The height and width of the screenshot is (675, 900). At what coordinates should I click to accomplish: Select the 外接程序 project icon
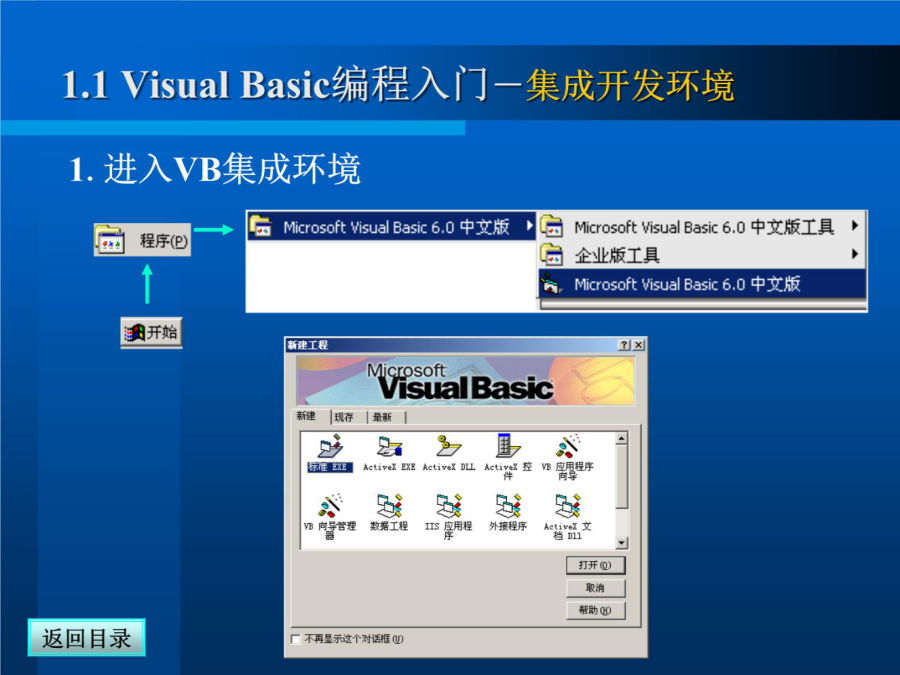pos(508,505)
